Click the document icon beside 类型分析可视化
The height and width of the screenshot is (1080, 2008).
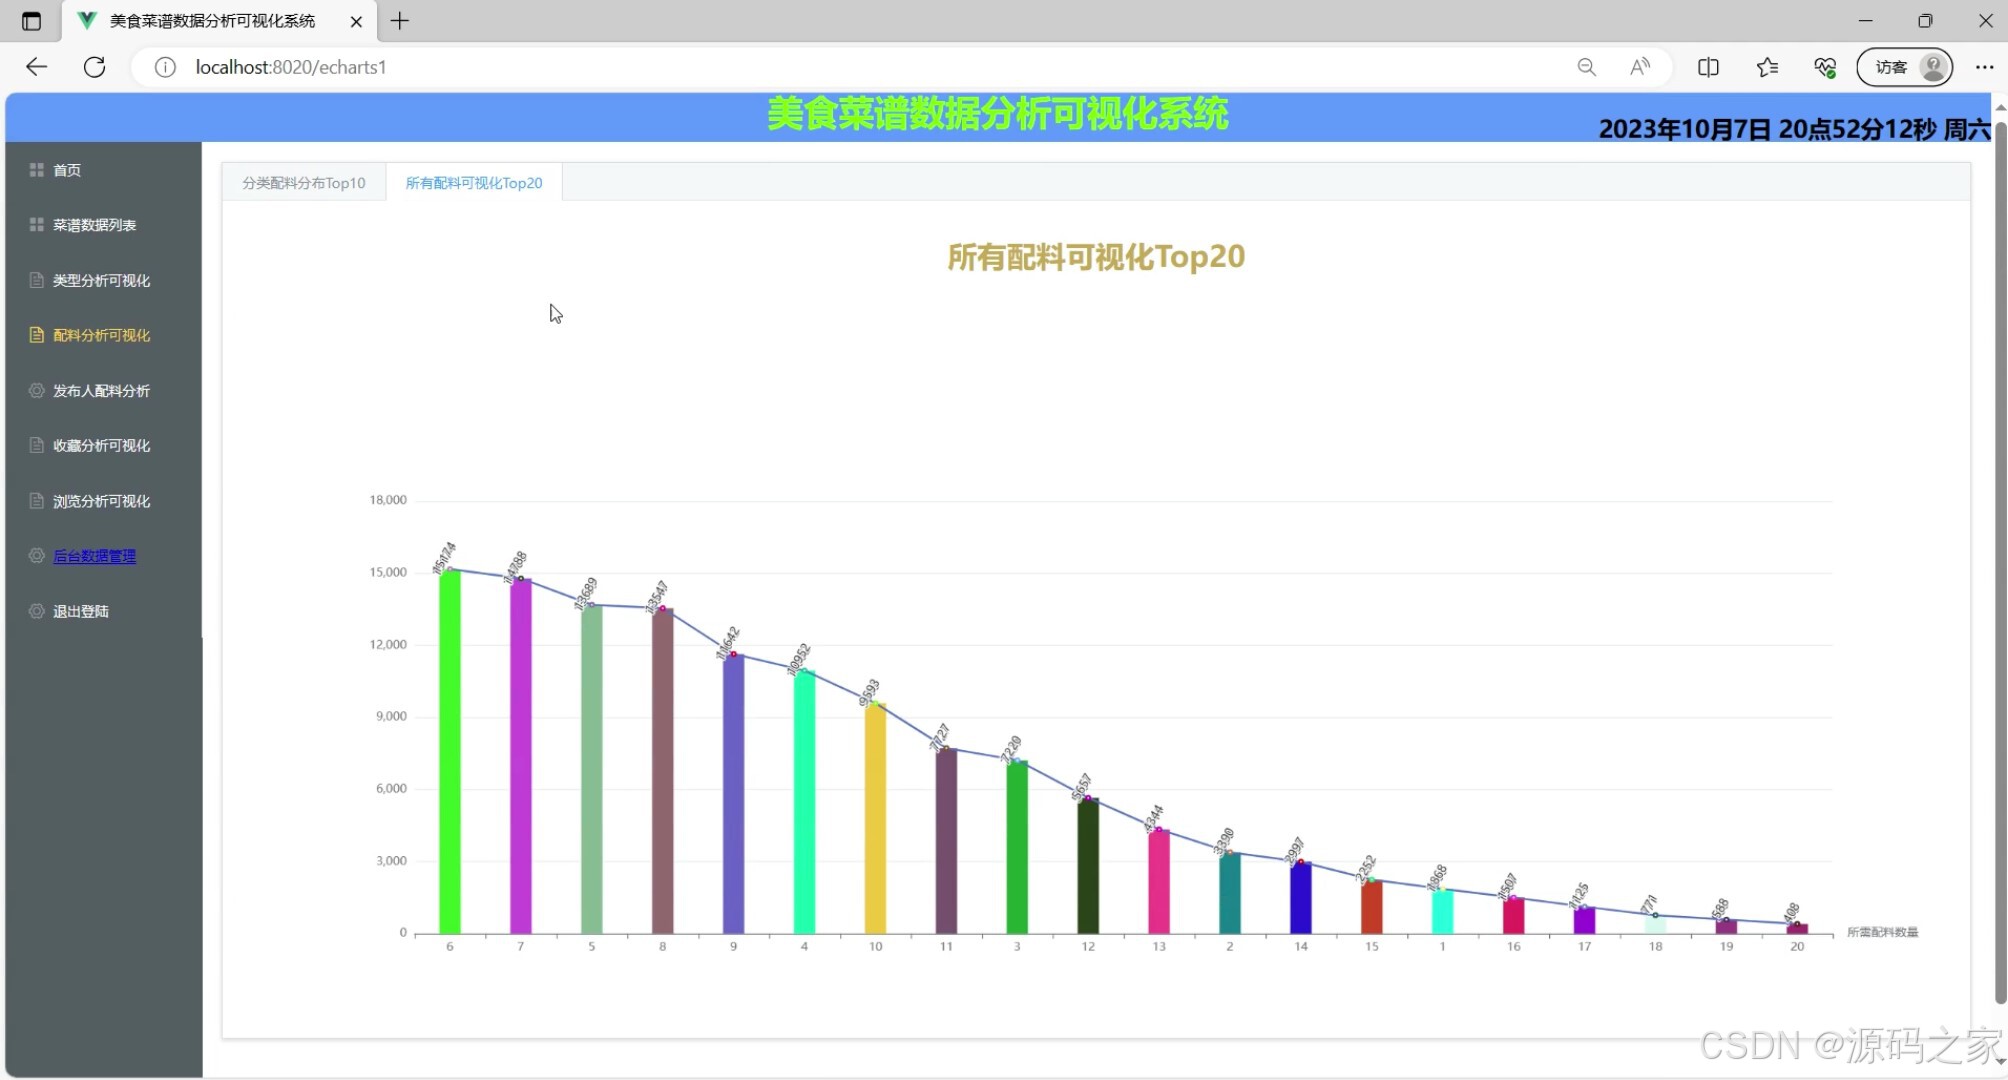click(x=37, y=280)
